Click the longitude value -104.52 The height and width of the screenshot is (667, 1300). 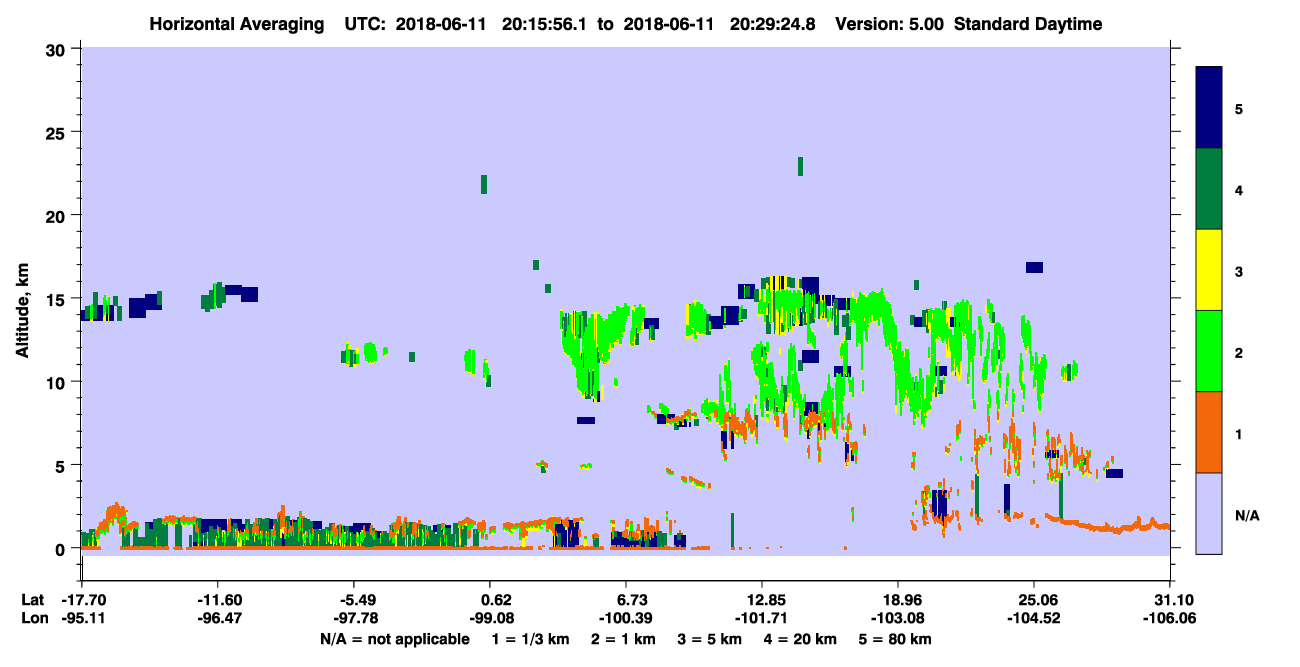(x=1034, y=619)
